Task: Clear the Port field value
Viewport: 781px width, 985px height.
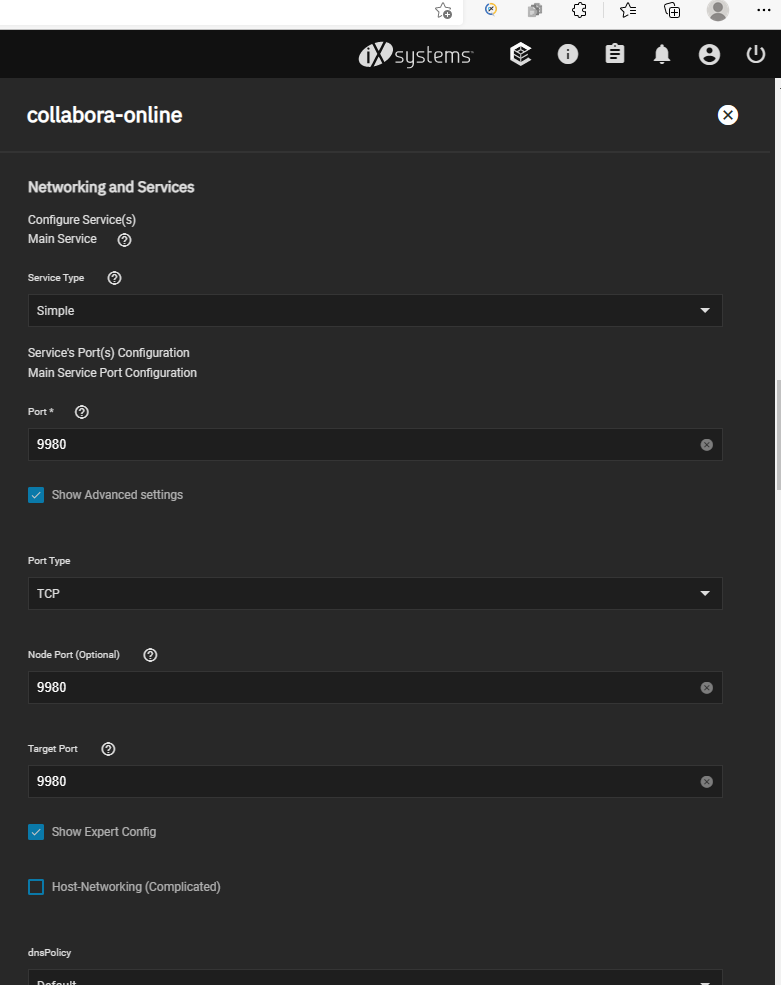Action: point(706,445)
